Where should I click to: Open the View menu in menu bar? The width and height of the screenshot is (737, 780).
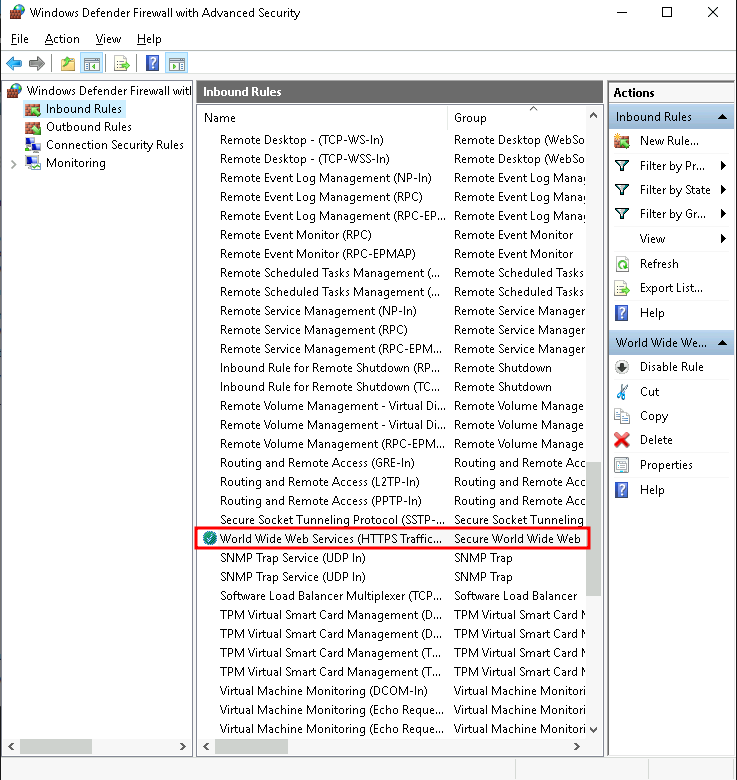point(108,39)
